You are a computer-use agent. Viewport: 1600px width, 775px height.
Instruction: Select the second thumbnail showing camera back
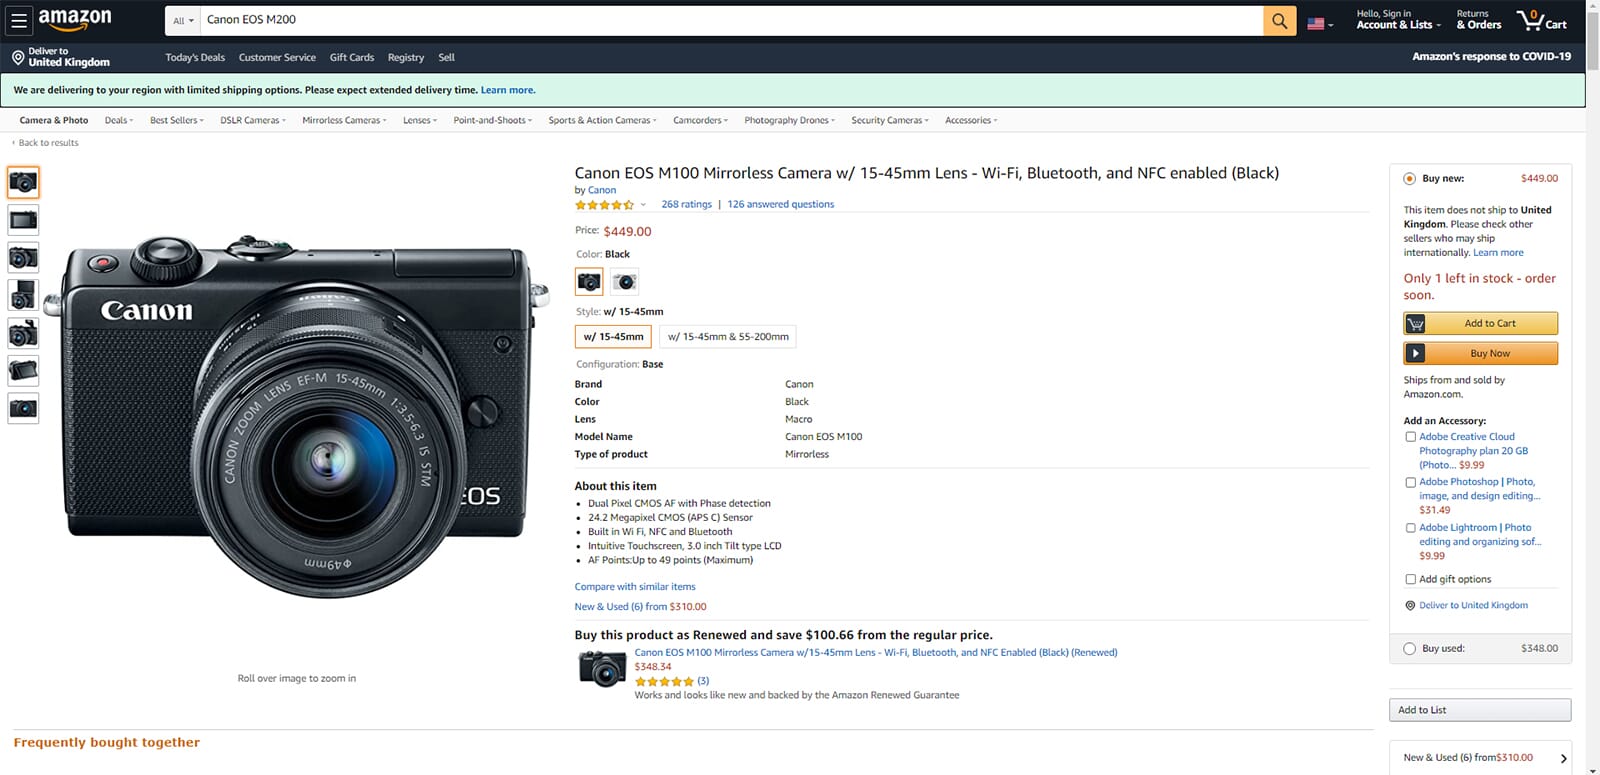pos(23,220)
